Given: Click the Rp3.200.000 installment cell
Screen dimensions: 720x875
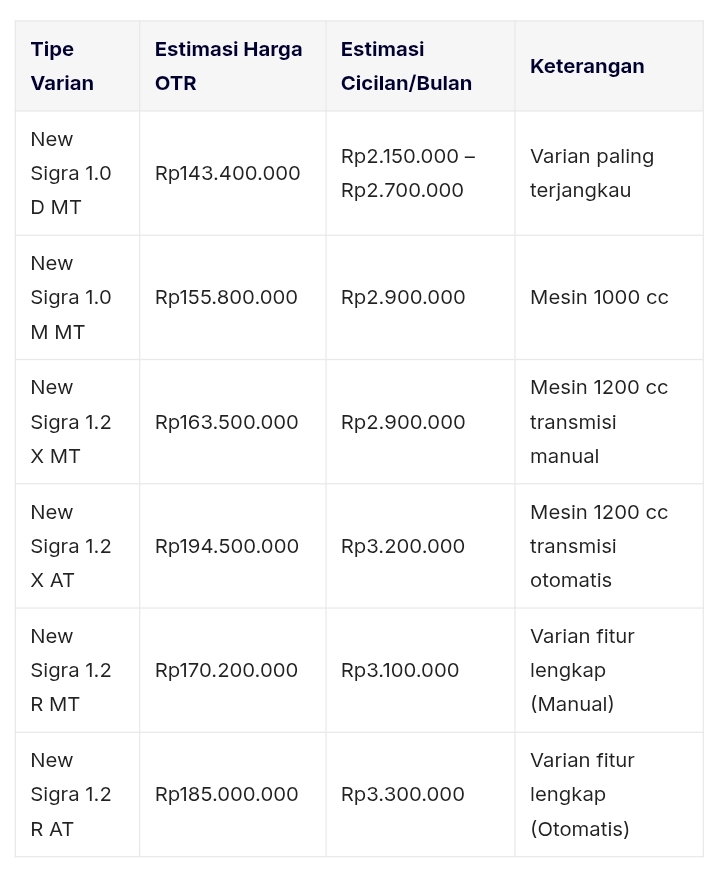Looking at the screenshot, I should (x=403, y=546).
